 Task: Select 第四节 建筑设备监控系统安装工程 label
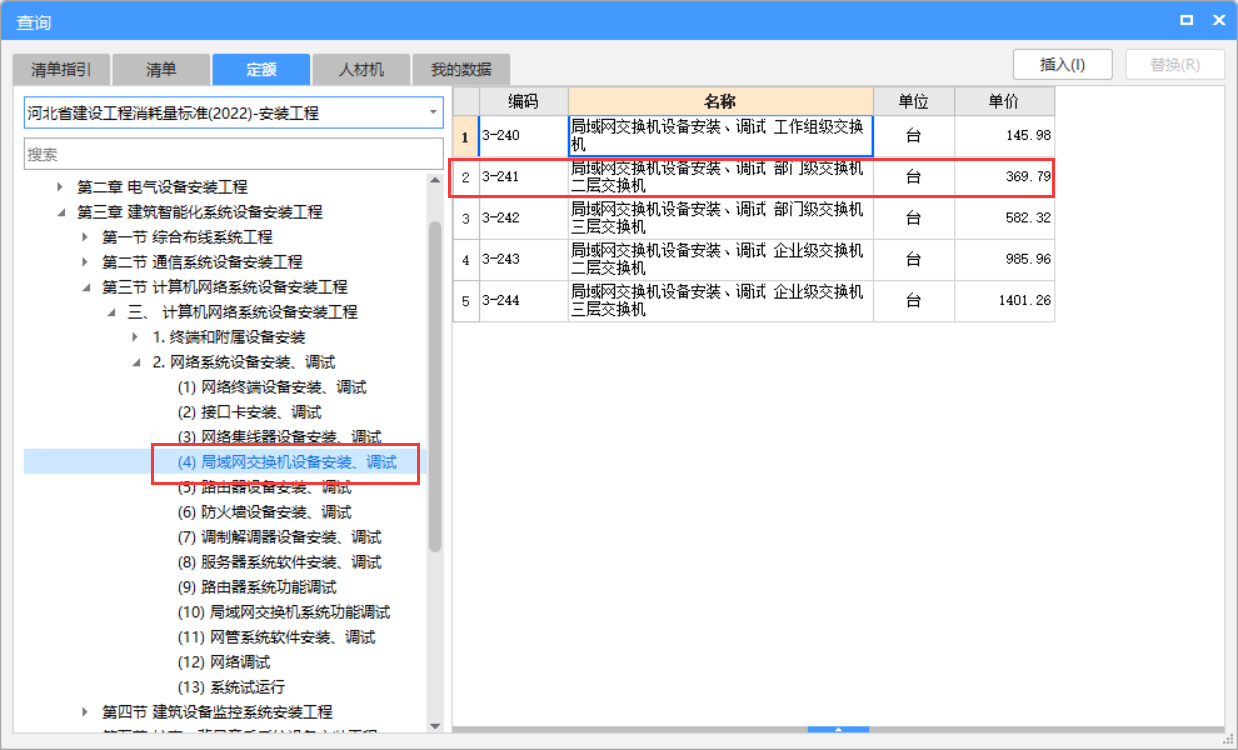217,712
